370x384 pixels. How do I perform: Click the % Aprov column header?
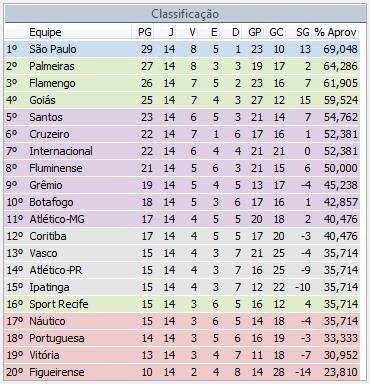335,32
